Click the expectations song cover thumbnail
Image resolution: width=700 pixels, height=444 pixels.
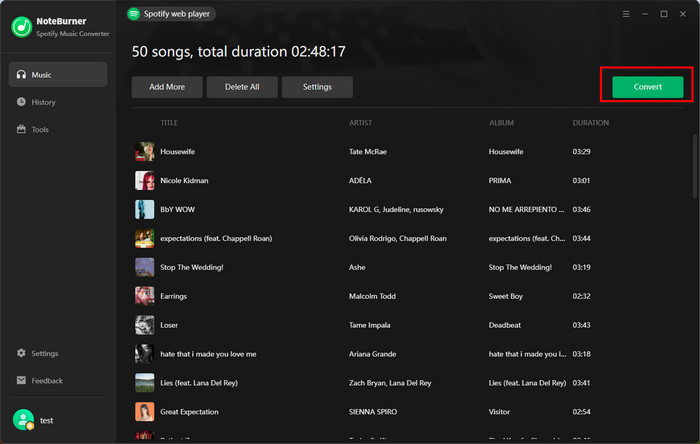pos(145,238)
